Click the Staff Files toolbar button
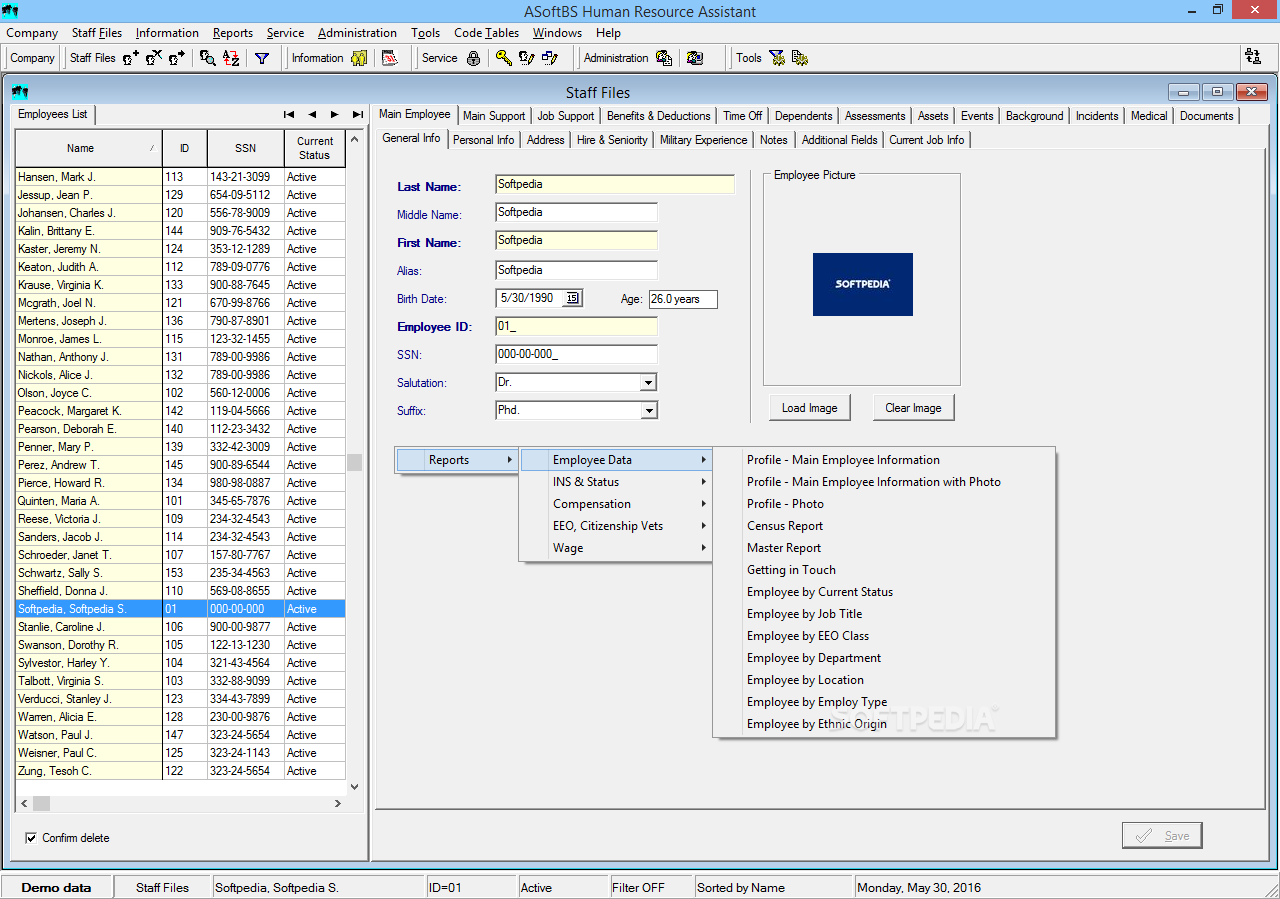The height and width of the screenshot is (899, 1280). click(x=93, y=58)
